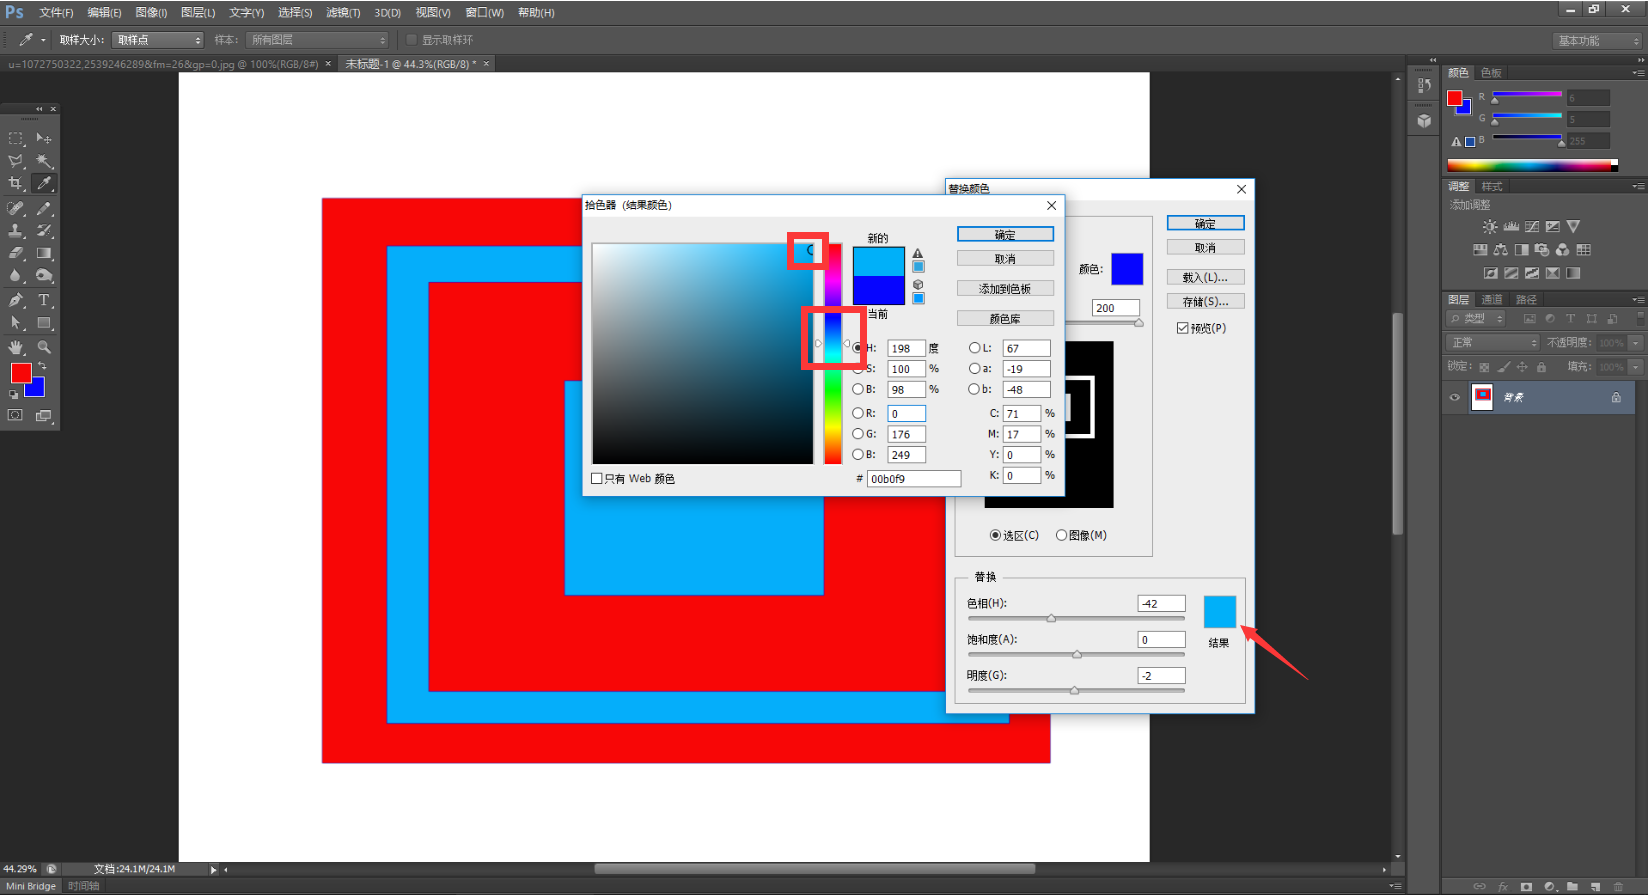The width and height of the screenshot is (1648, 895).
Task: Select the Magic Wand tool
Action: [x=44, y=161]
